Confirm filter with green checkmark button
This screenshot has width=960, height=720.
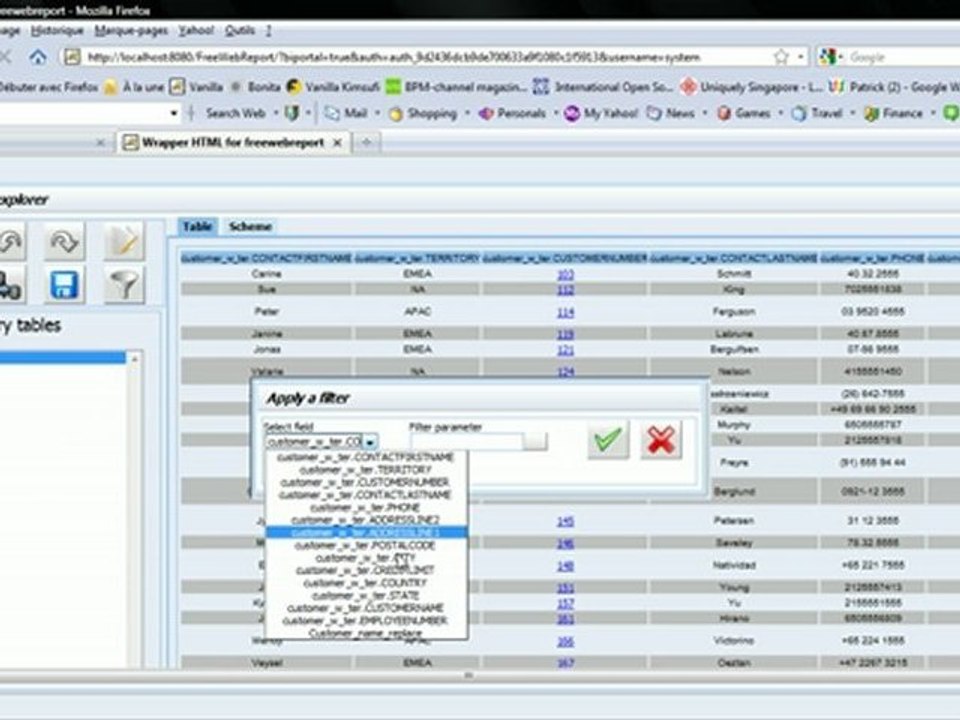click(x=607, y=439)
